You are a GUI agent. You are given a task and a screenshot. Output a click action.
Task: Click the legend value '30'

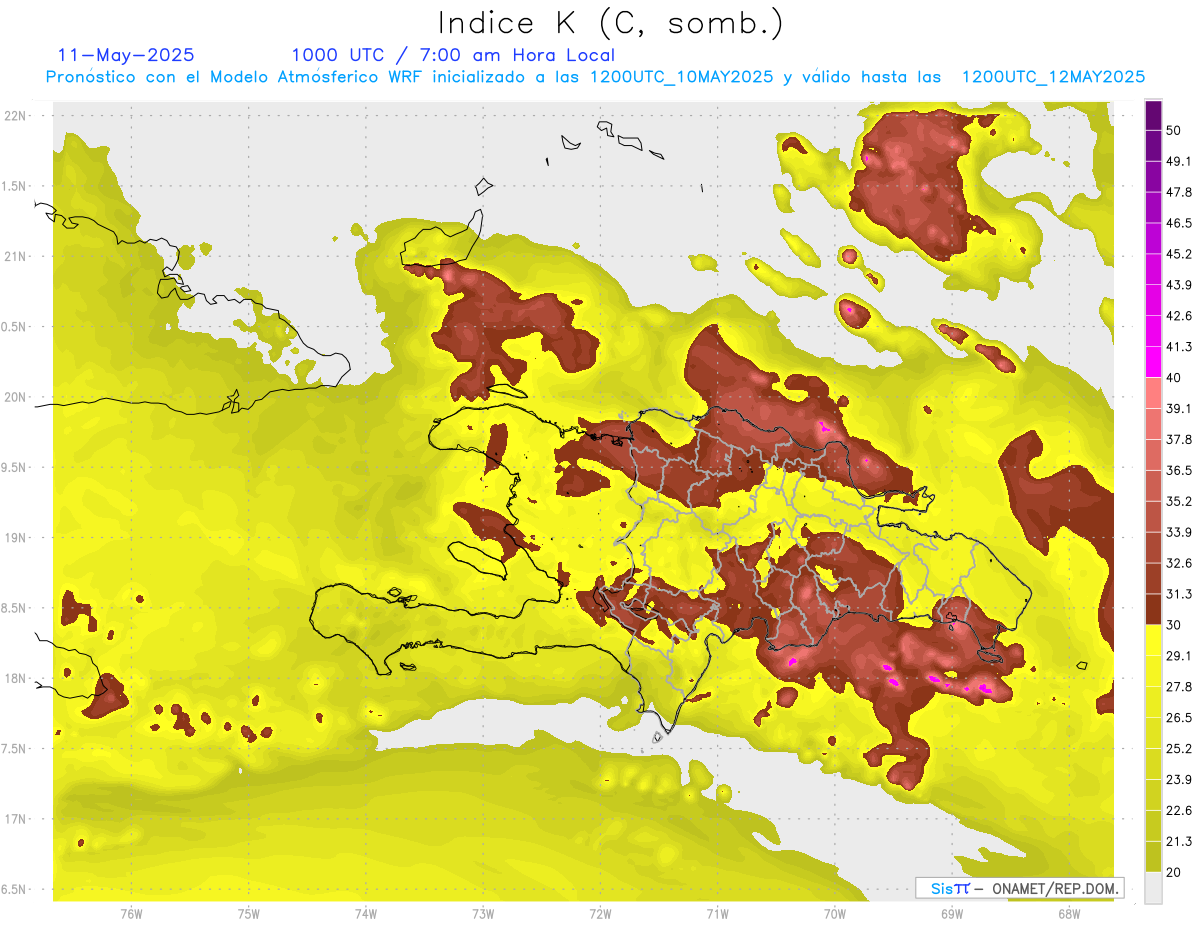[x=1173, y=625]
